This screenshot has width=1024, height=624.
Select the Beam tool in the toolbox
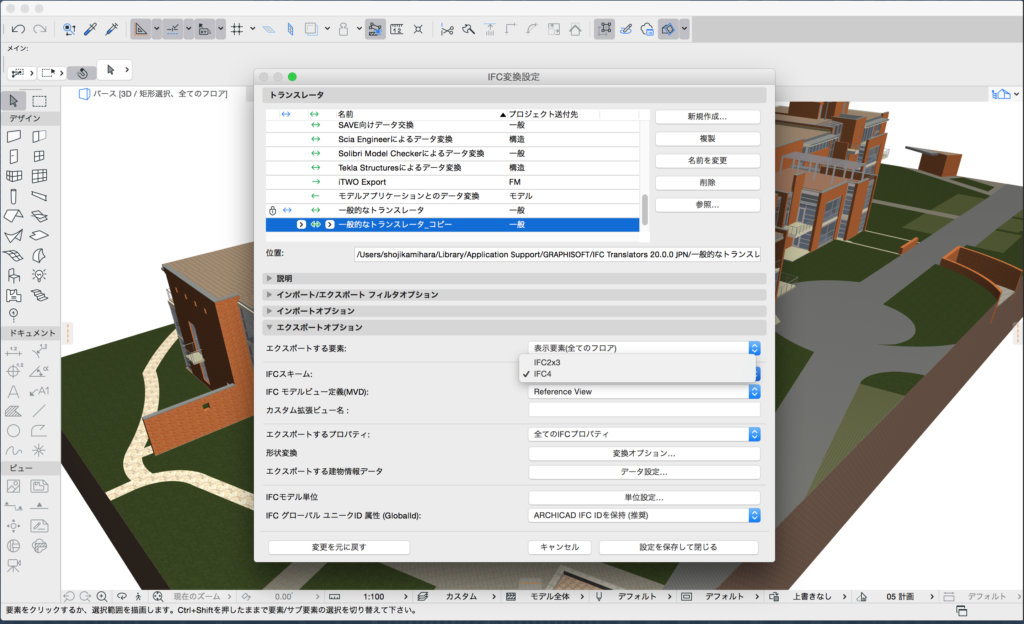point(39,196)
